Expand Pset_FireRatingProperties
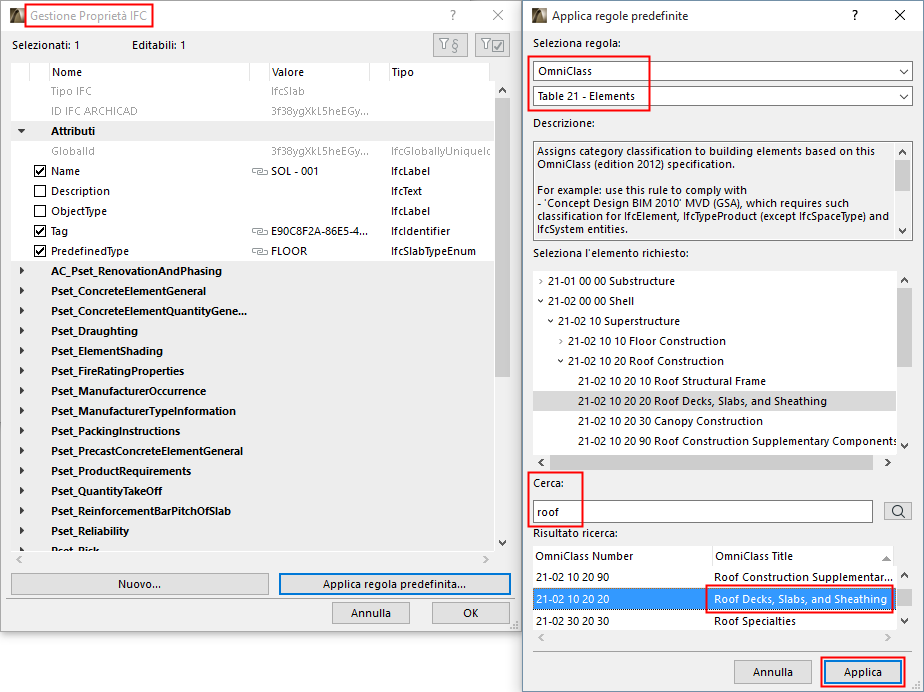The image size is (924, 692). (x=22, y=371)
